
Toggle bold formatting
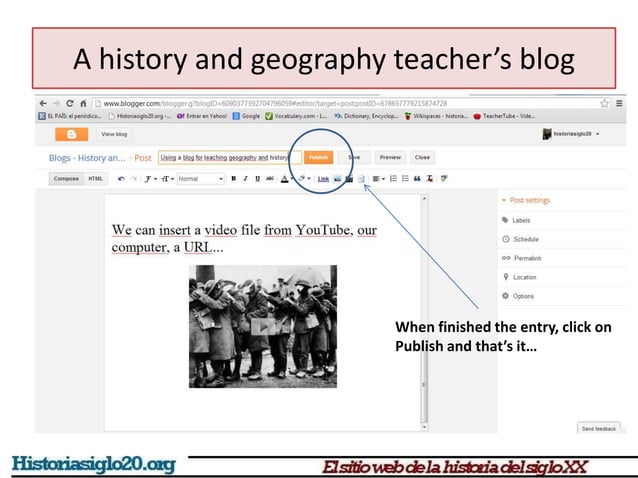click(234, 179)
